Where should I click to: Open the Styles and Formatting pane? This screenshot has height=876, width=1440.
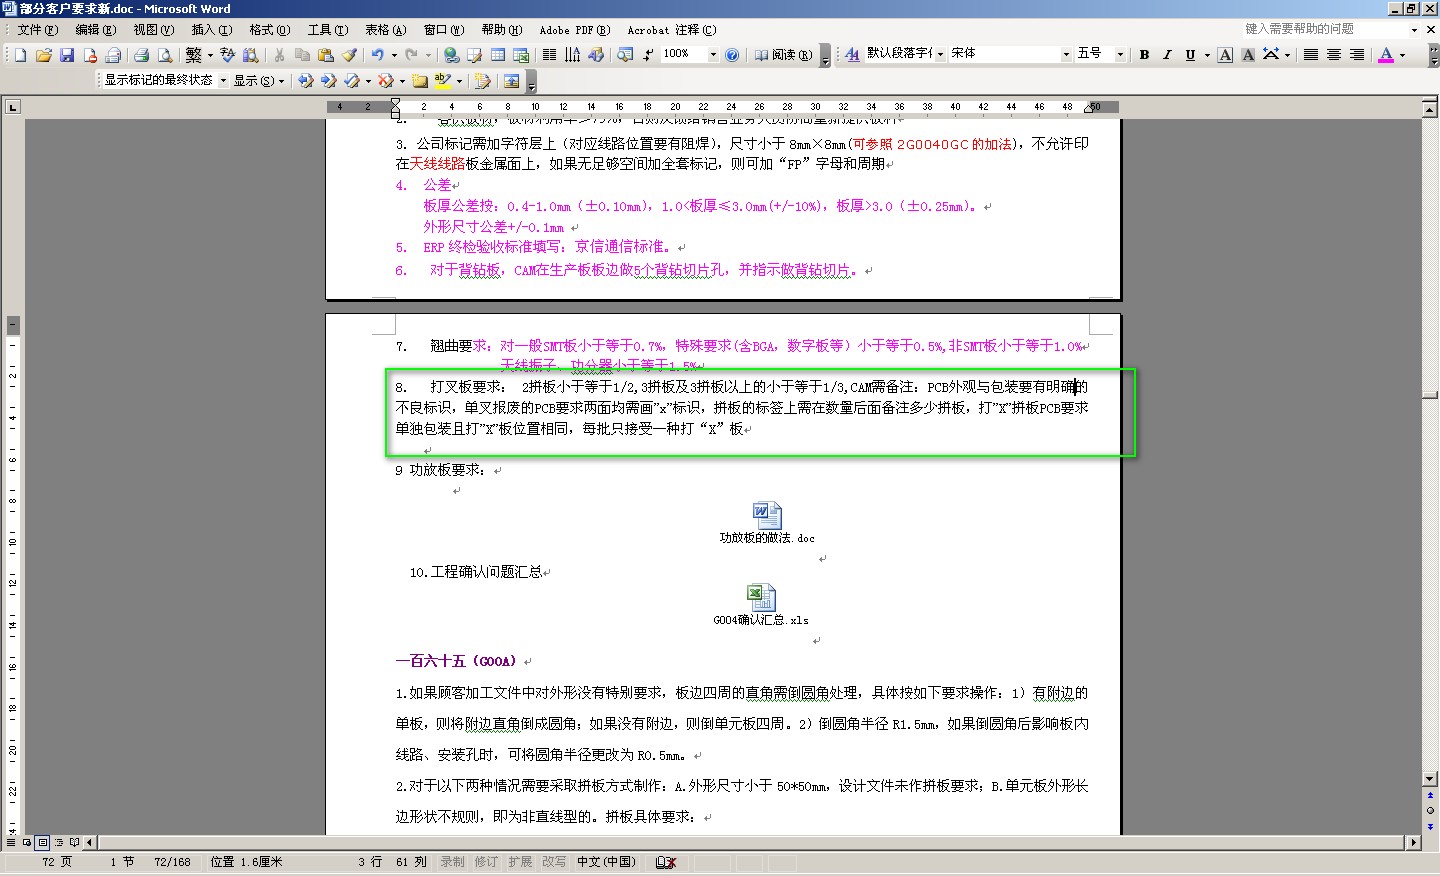(852, 55)
